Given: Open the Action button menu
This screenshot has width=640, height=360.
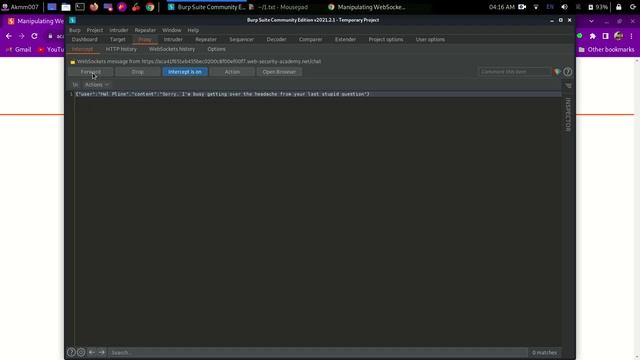Looking at the screenshot, I should 232,72.
